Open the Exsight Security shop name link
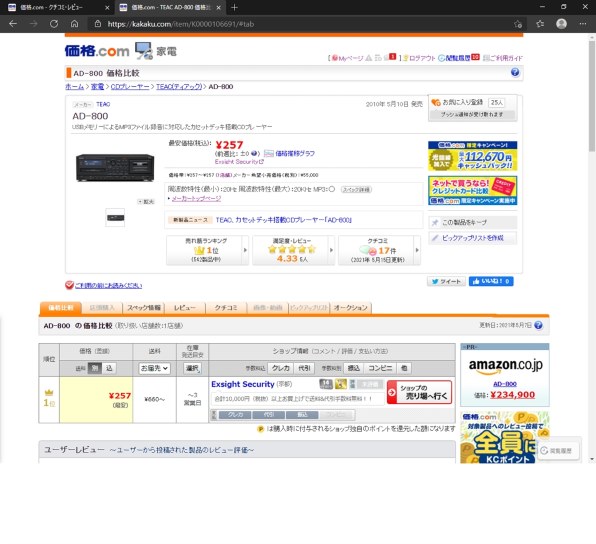Image resolution: width=596 pixels, height=544 pixels. [x=243, y=384]
